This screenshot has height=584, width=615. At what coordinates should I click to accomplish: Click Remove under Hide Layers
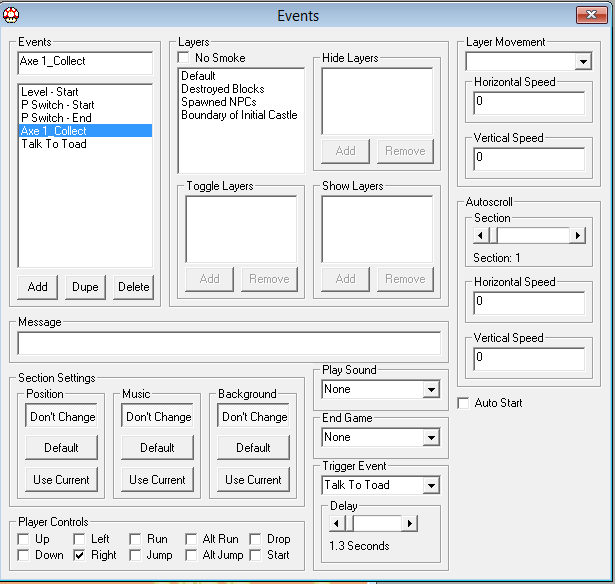pyautogui.click(x=405, y=151)
